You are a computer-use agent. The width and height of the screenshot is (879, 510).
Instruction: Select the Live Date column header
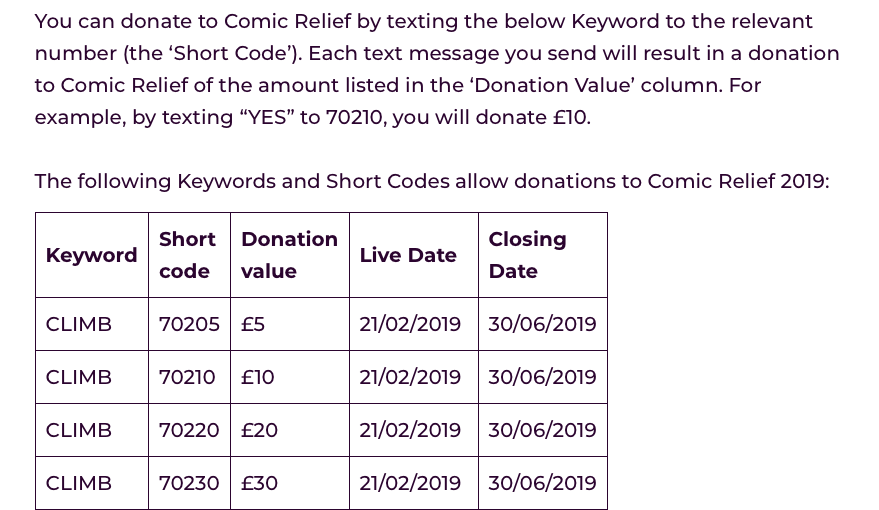click(x=408, y=255)
